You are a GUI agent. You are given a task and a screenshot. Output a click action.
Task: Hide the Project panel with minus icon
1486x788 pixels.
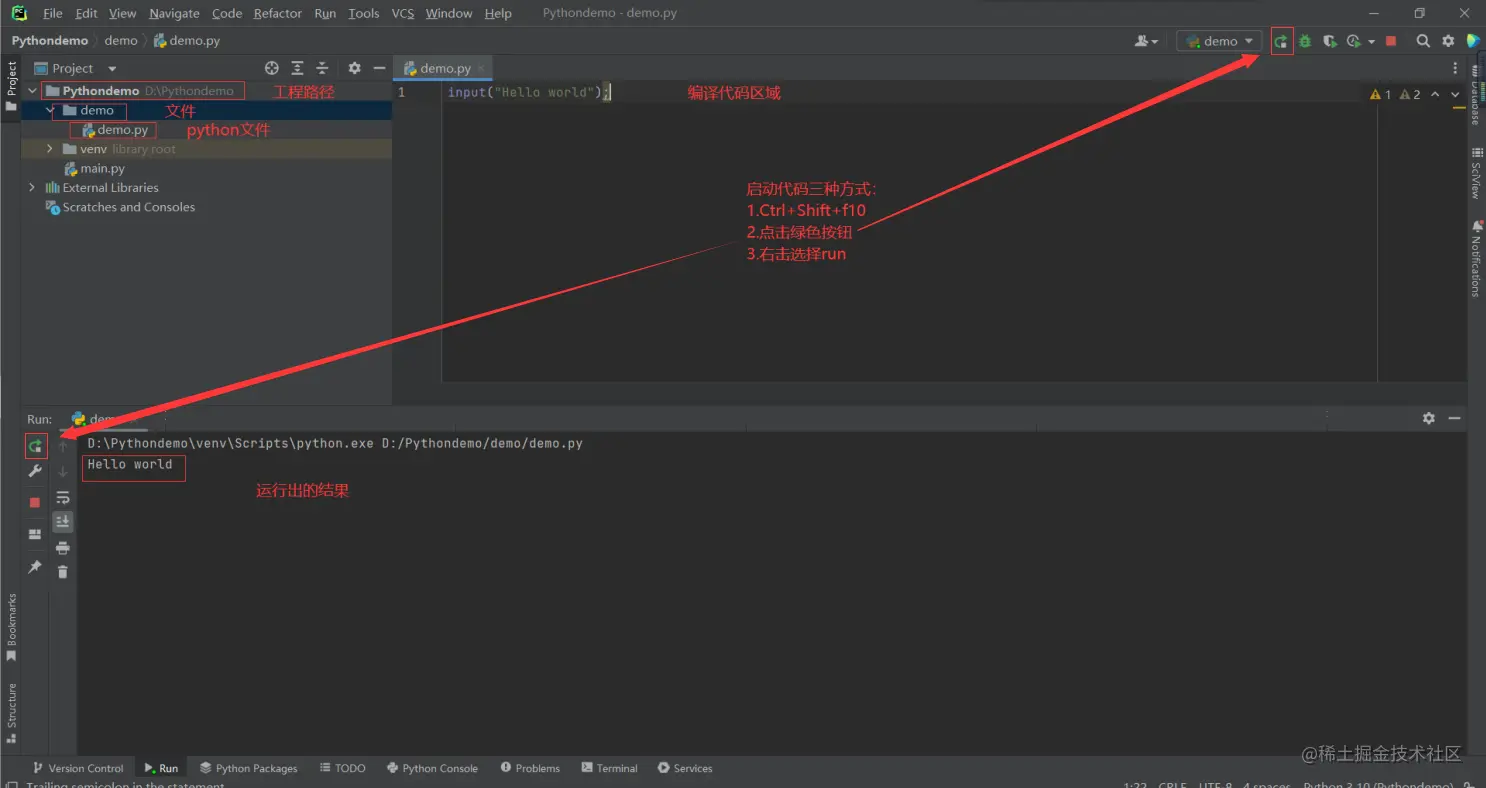[379, 68]
